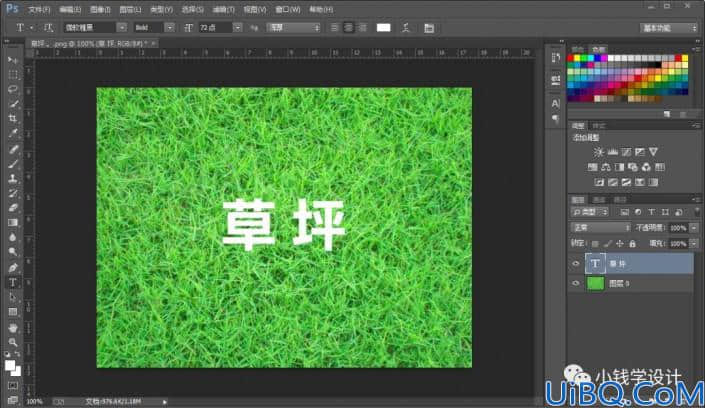
Task: Toggle lock transparent pixels
Action: point(595,244)
